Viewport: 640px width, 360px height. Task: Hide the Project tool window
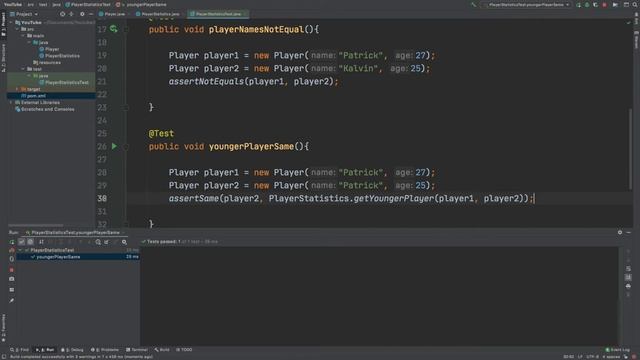coord(91,14)
